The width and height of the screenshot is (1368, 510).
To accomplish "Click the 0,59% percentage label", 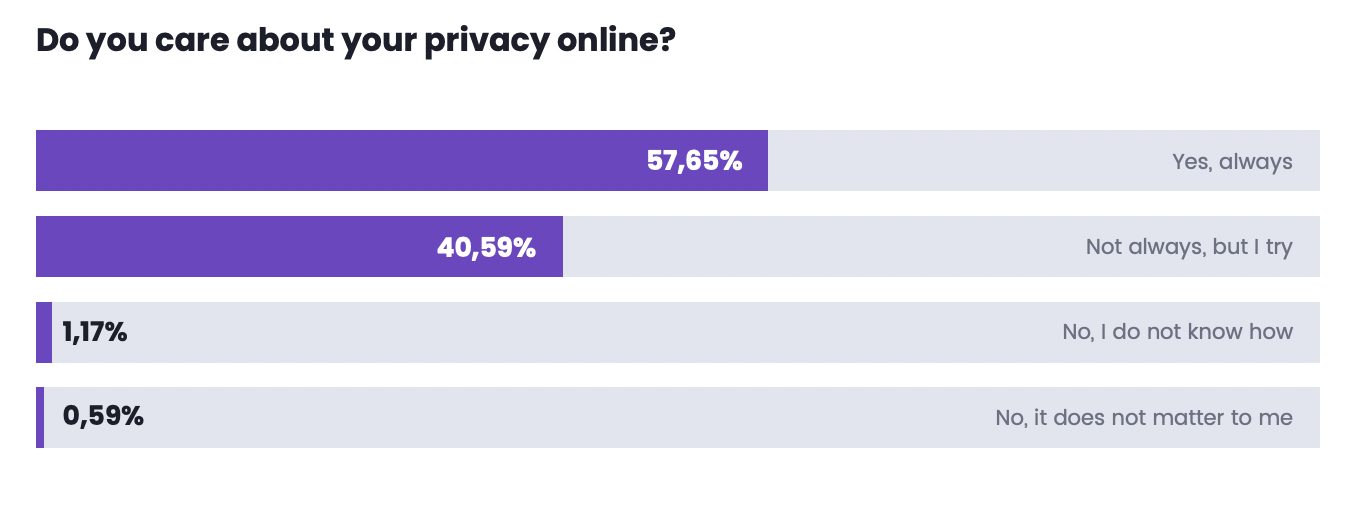I will point(103,417).
